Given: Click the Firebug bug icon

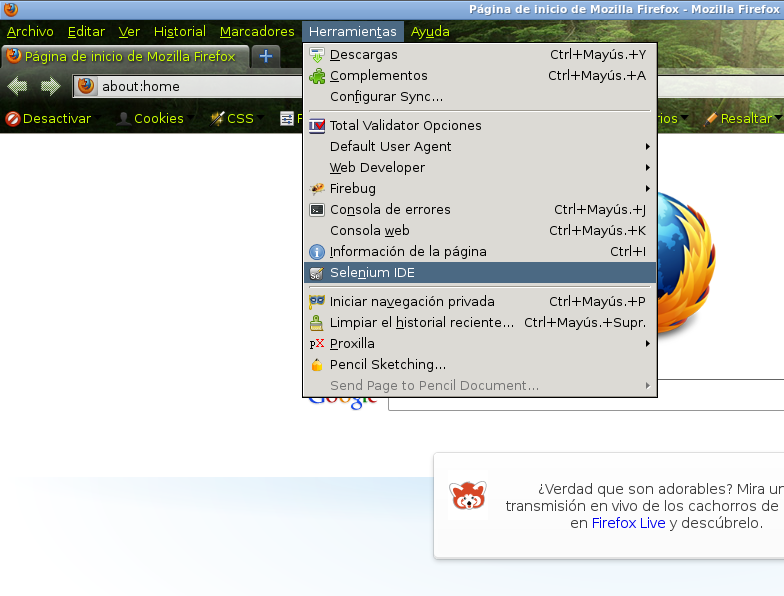Looking at the screenshot, I should (x=317, y=188).
